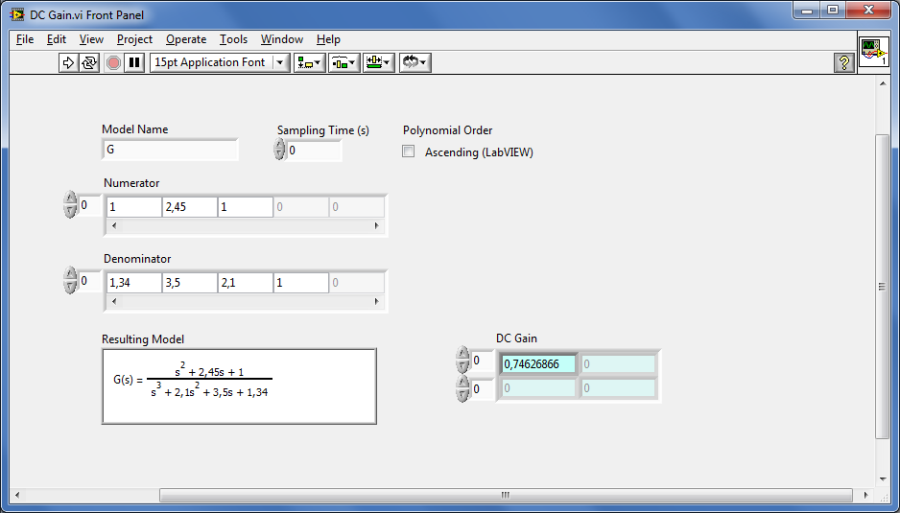Click Denominator element 3,5
The width and height of the screenshot is (900, 513).
point(190,283)
